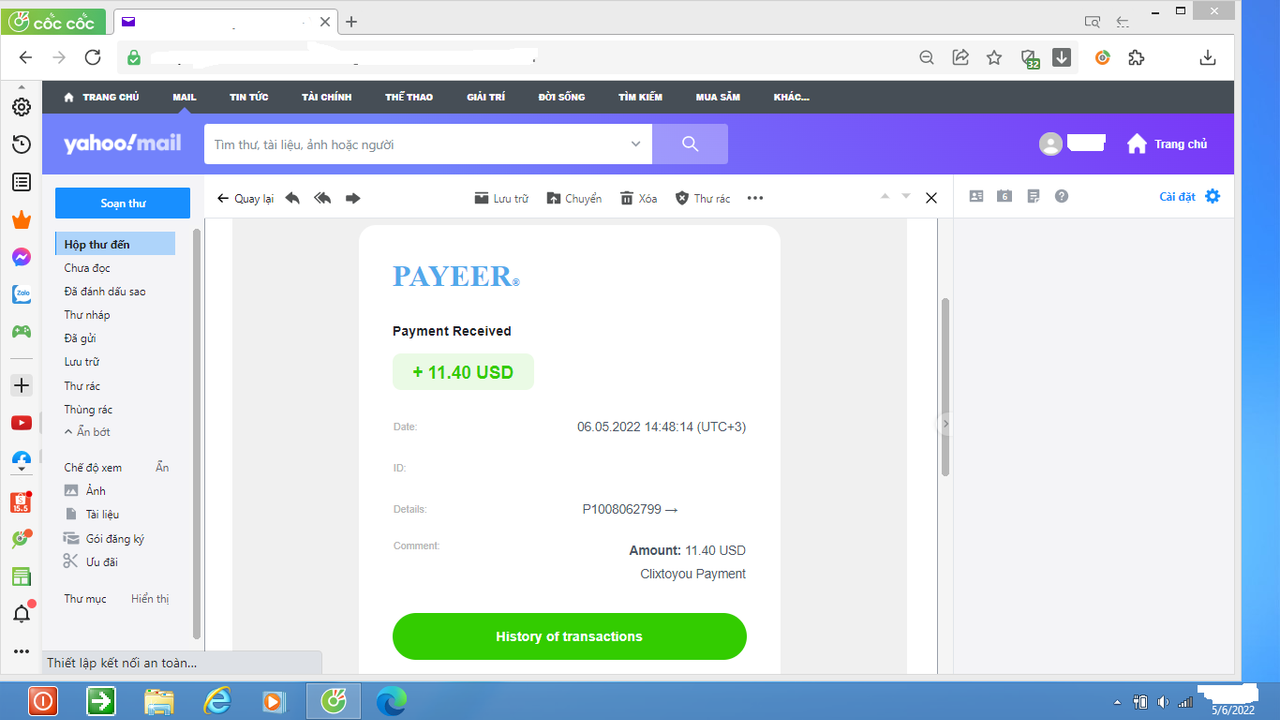Open Đã gửi sent folder
Image resolution: width=1280 pixels, height=720 pixels.
point(80,338)
